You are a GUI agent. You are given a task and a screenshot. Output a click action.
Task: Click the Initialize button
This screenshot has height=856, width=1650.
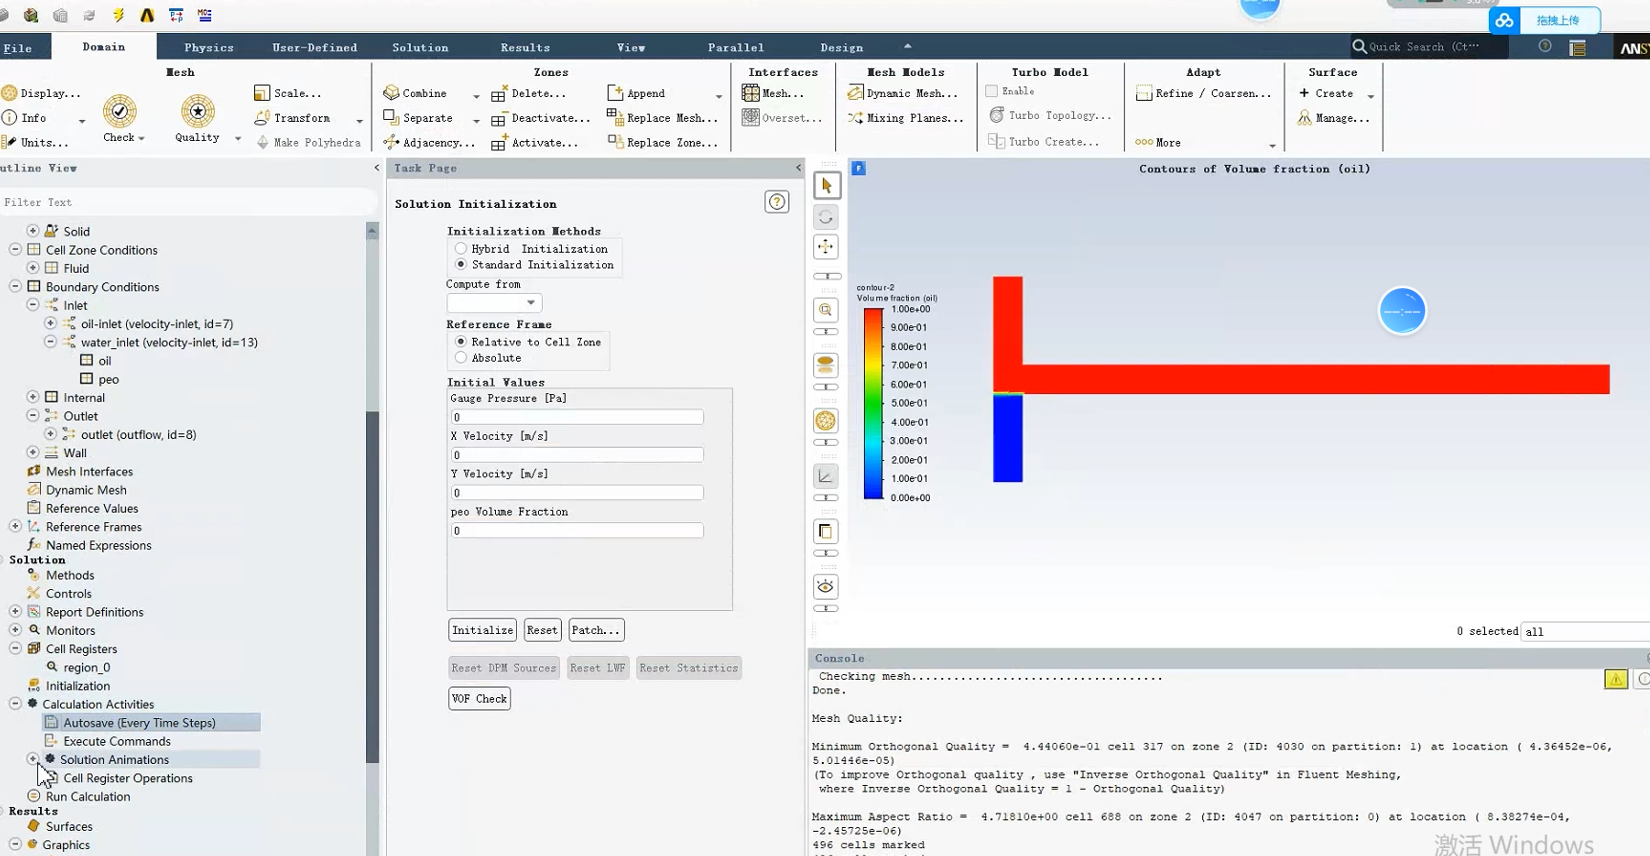point(483,630)
